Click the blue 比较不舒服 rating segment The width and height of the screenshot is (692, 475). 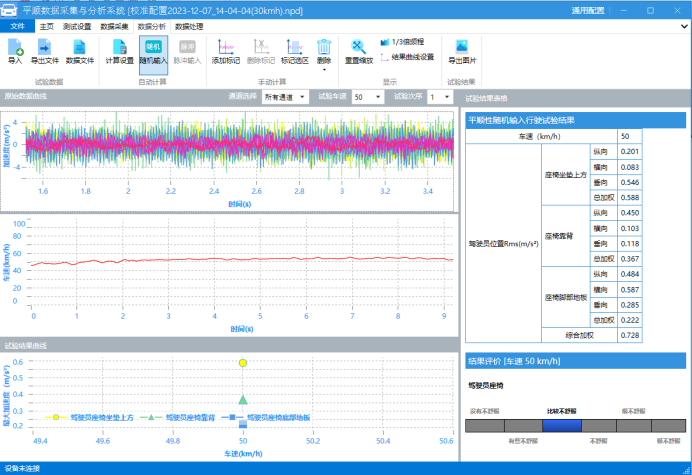pos(561,425)
